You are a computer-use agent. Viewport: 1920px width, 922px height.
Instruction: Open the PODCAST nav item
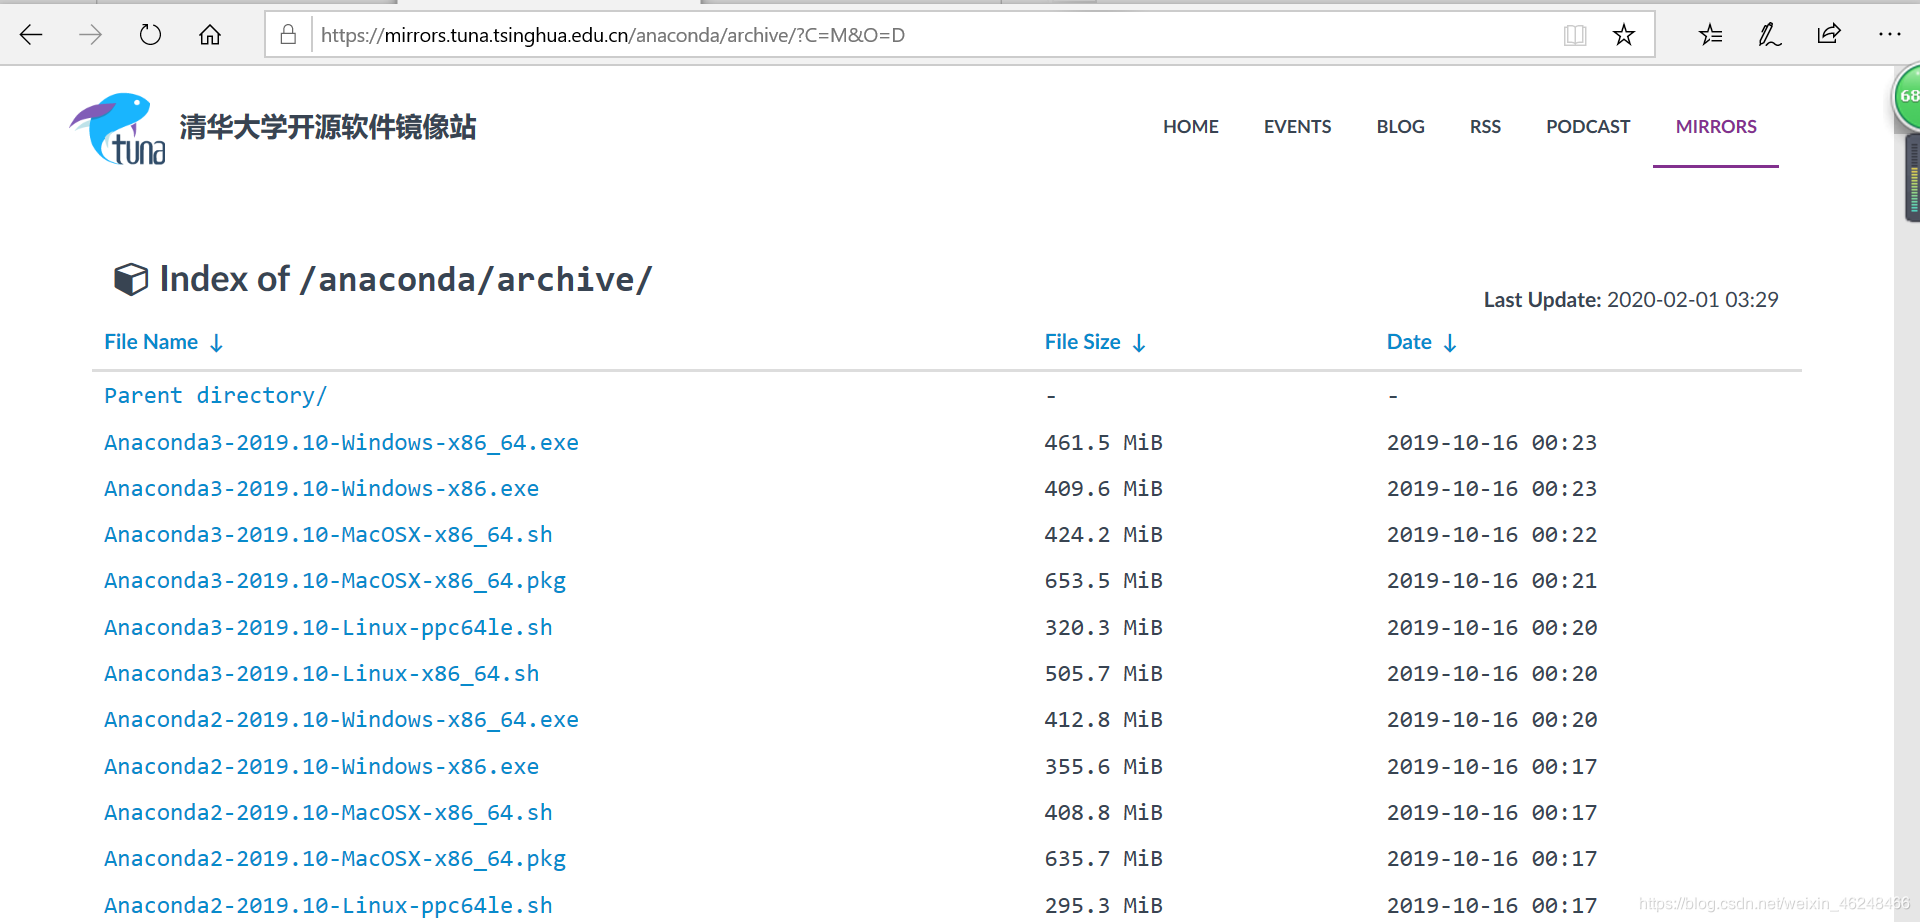[x=1588, y=127]
